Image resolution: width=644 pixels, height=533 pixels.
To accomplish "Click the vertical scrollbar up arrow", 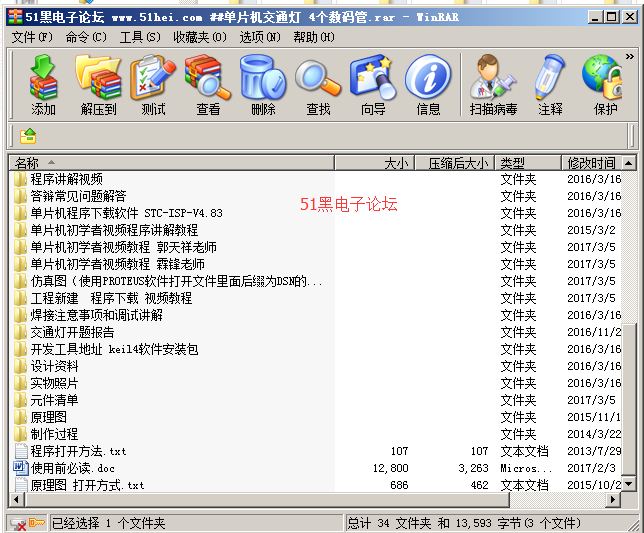I will coord(629,163).
